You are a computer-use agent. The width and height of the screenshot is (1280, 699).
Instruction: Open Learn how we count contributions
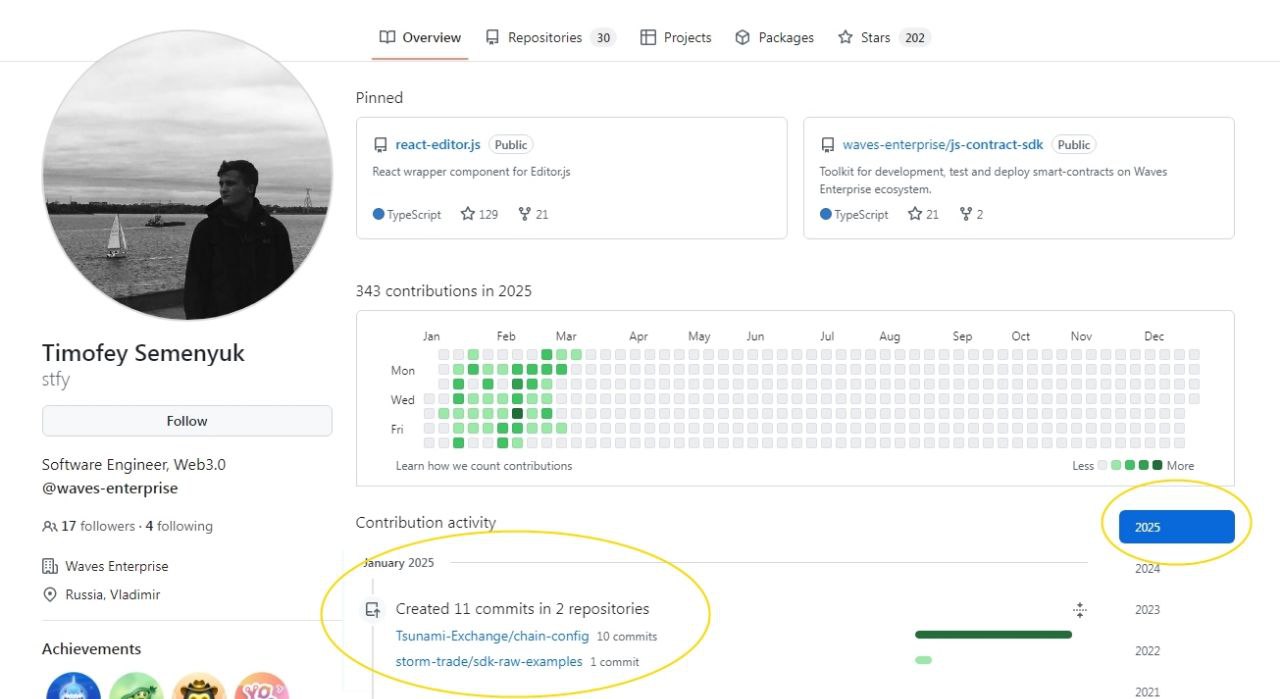click(484, 466)
